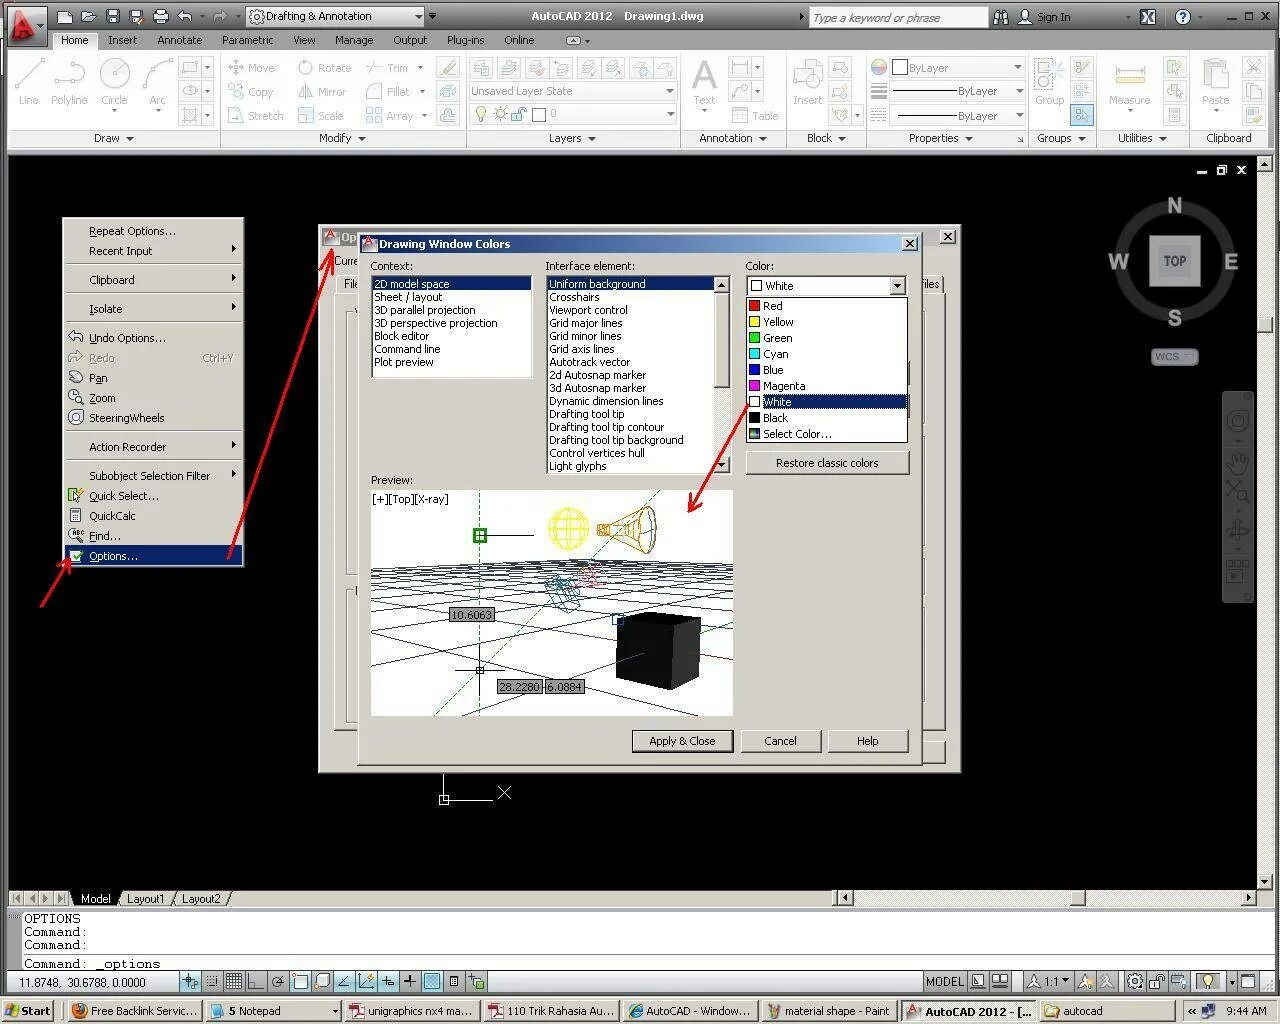Screen dimensions: 1280x1024
Task: Select the Rotate modify tool
Action: click(324, 68)
